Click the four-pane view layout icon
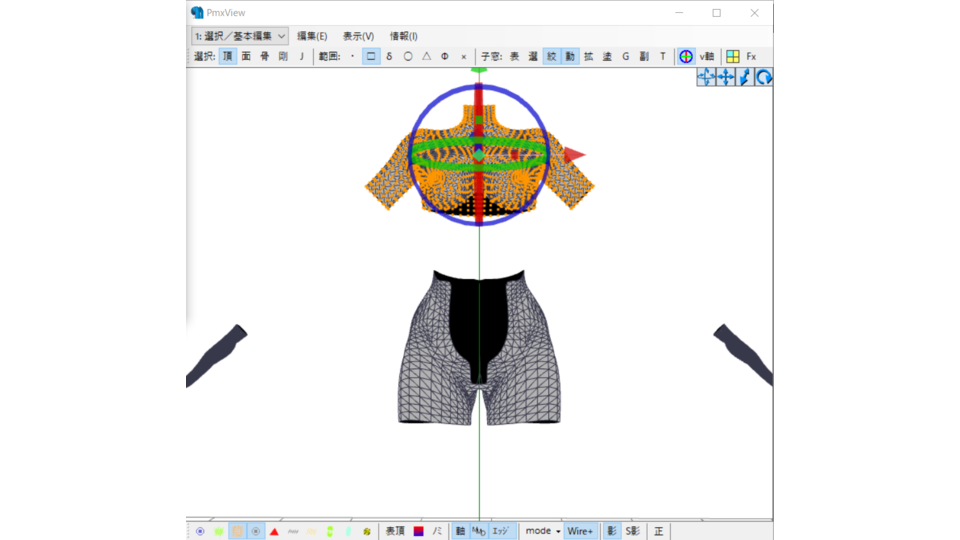Viewport: 960px width, 540px height. tap(732, 56)
